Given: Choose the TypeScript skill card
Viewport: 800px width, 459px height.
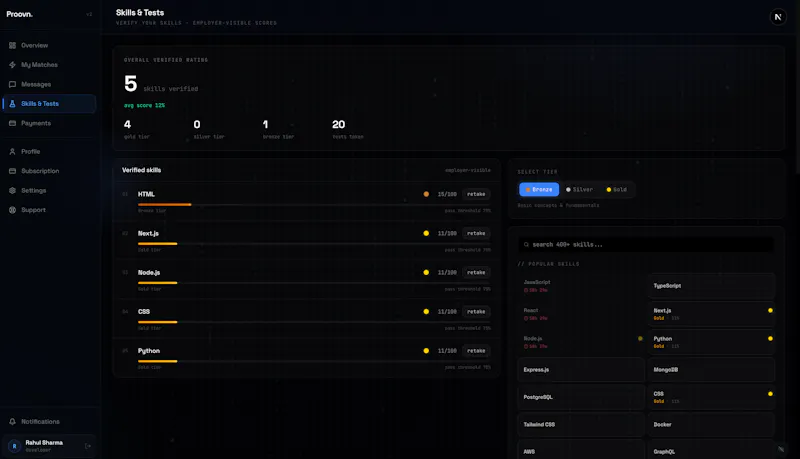Looking at the screenshot, I should [x=711, y=286].
